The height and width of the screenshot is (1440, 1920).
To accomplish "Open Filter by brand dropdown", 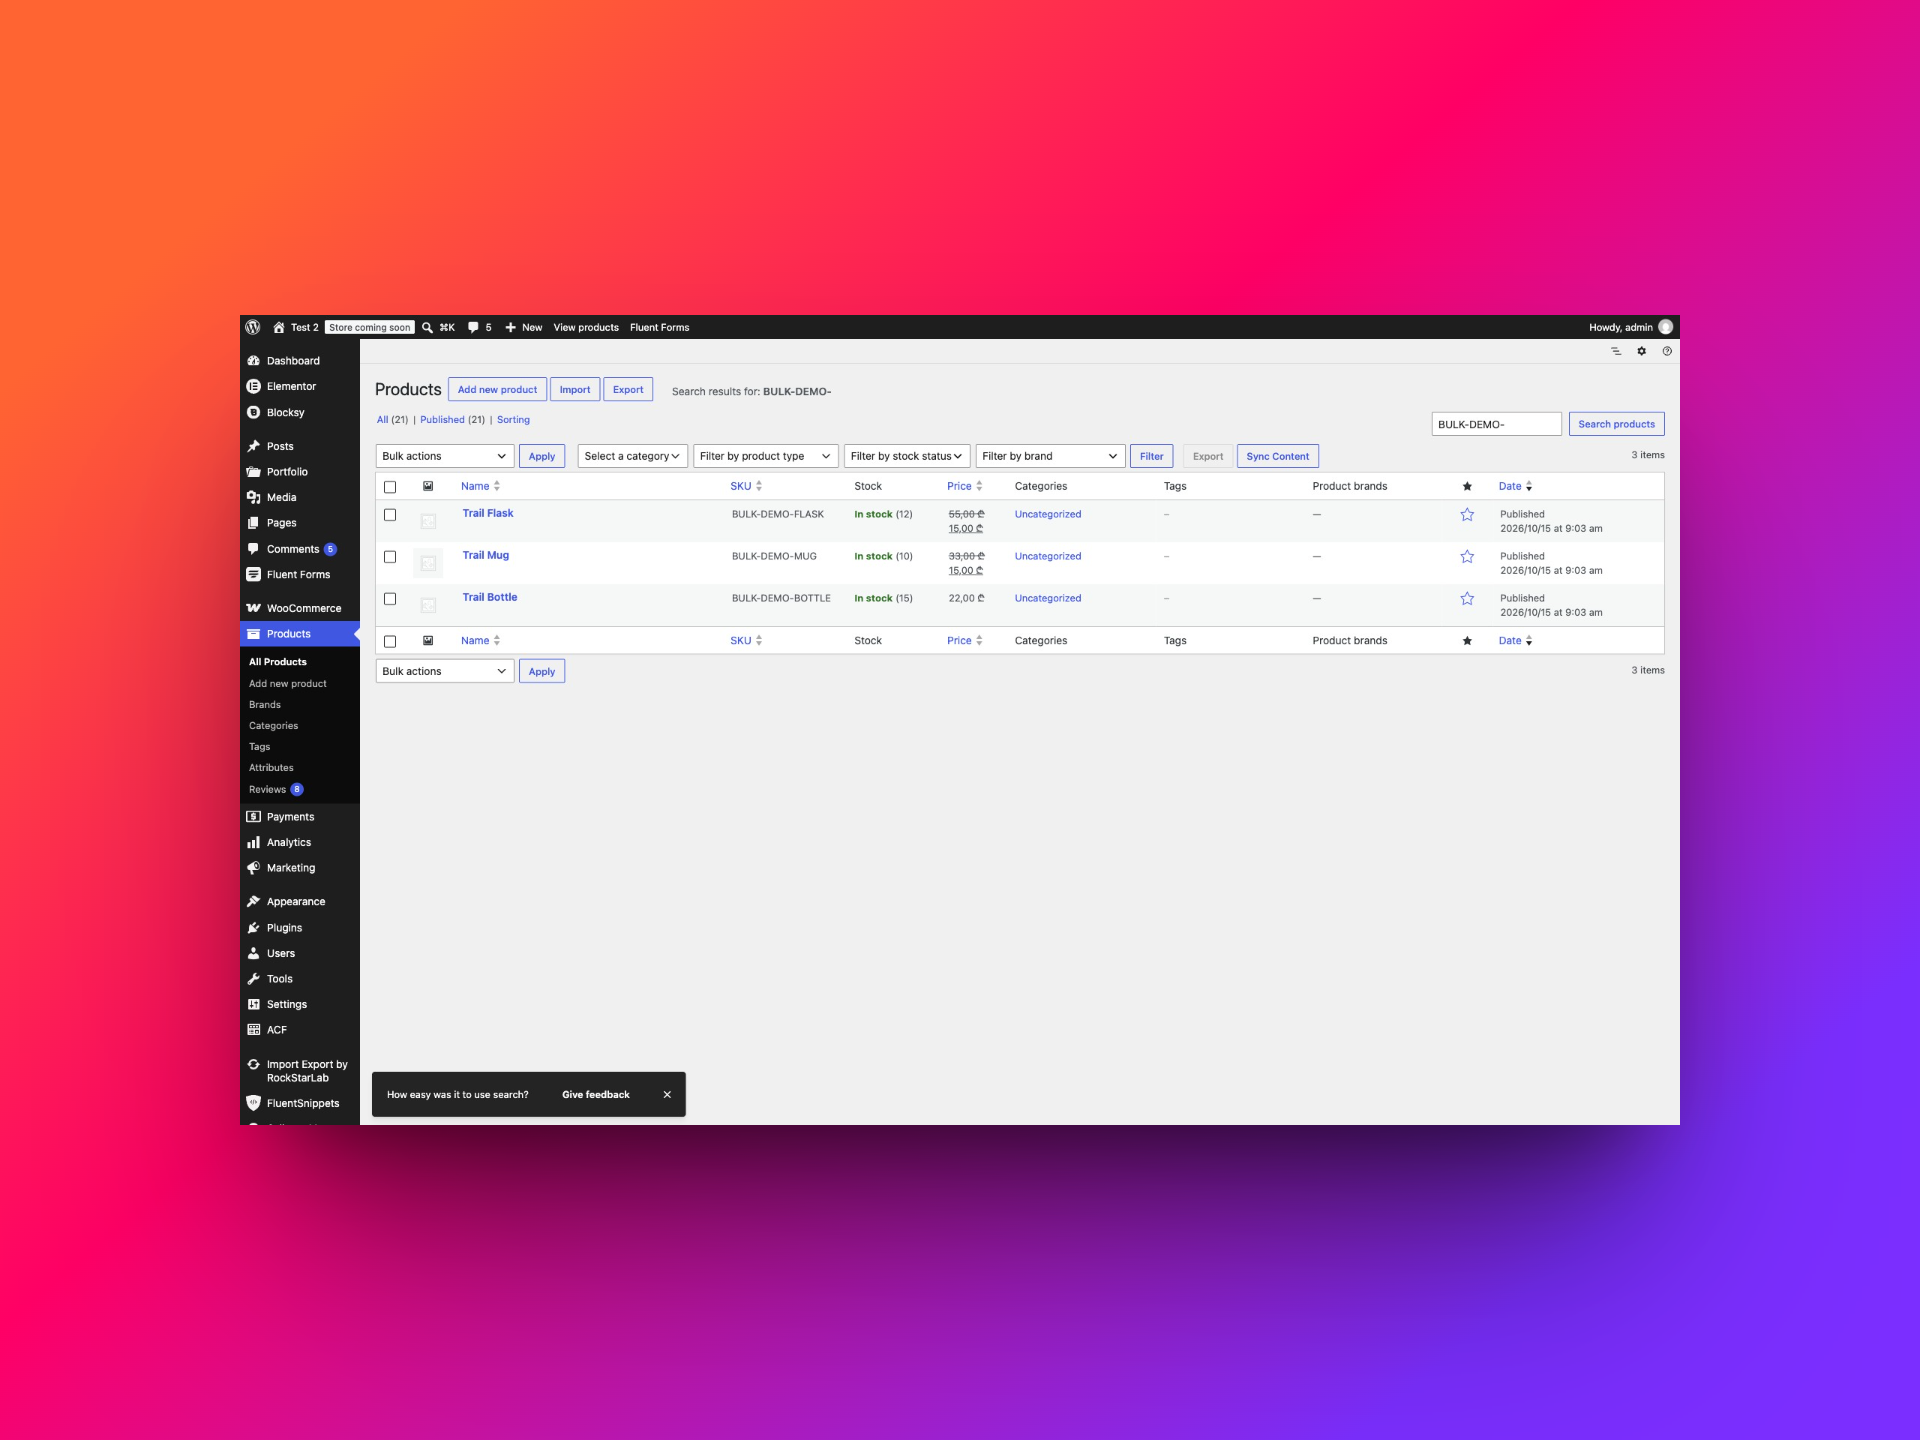I will pyautogui.click(x=1050, y=456).
